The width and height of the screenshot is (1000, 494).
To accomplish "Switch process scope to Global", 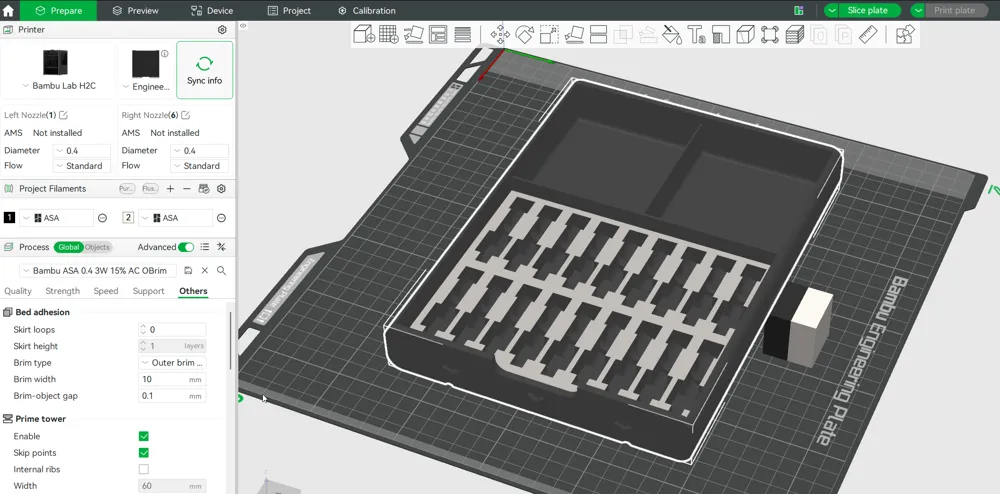I will (x=68, y=247).
